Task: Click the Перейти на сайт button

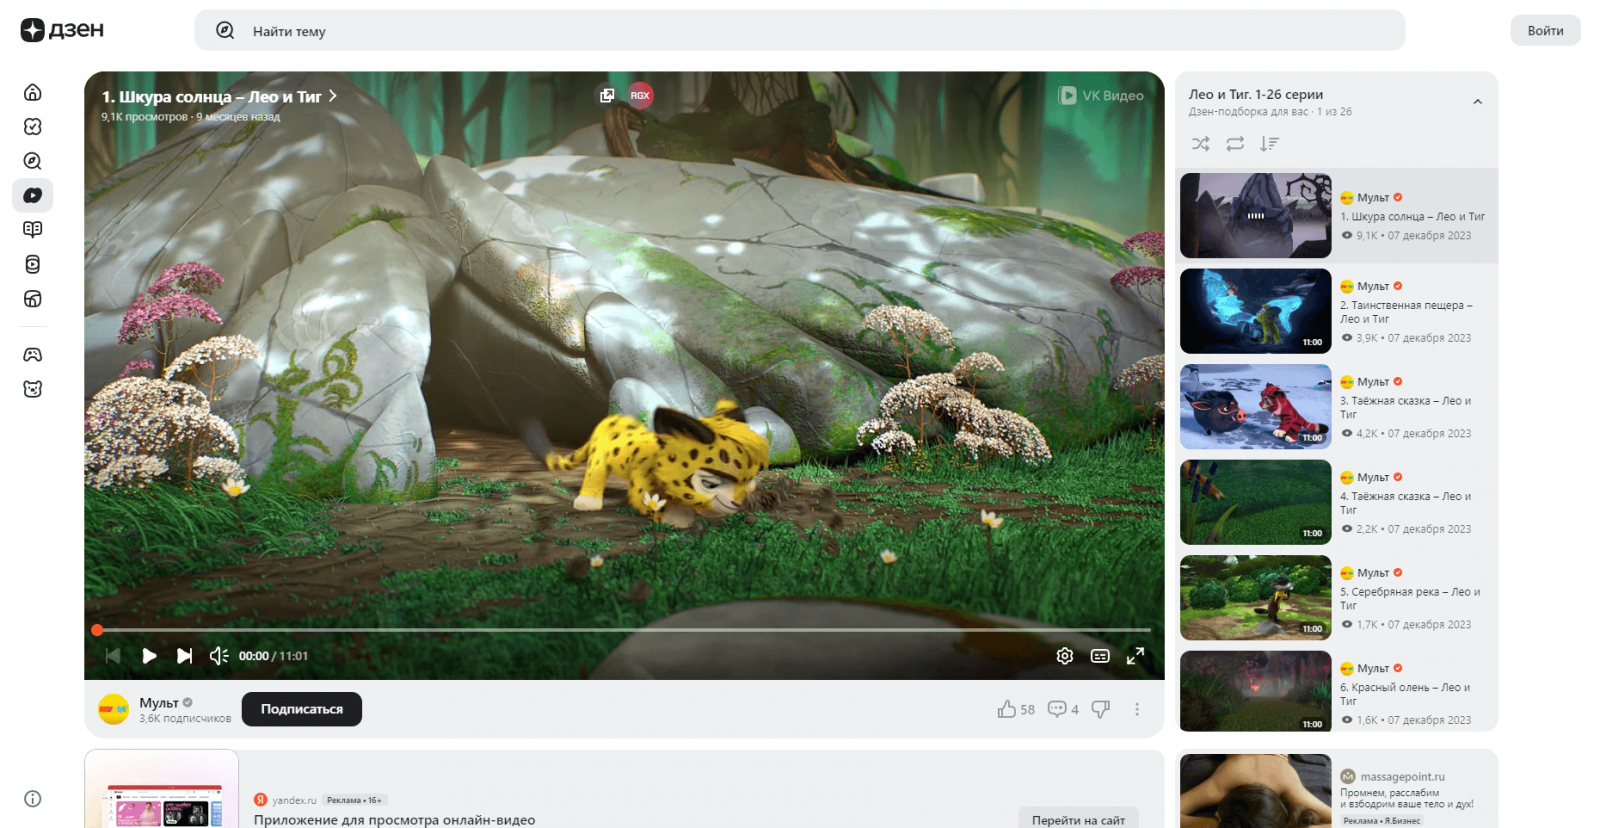Action: pos(1078,819)
